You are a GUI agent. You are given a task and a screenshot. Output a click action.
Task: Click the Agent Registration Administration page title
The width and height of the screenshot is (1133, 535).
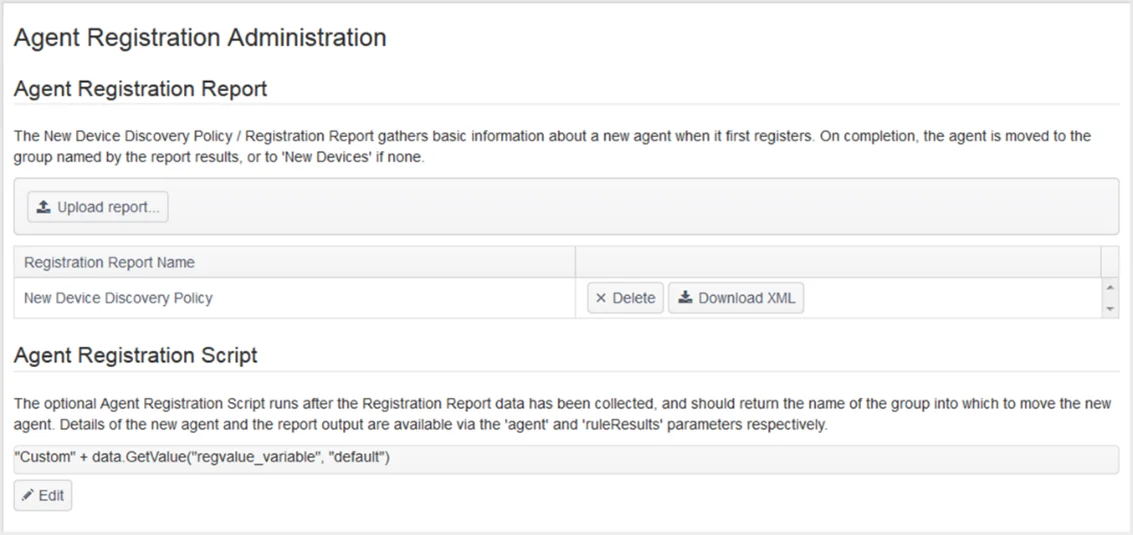click(x=200, y=38)
